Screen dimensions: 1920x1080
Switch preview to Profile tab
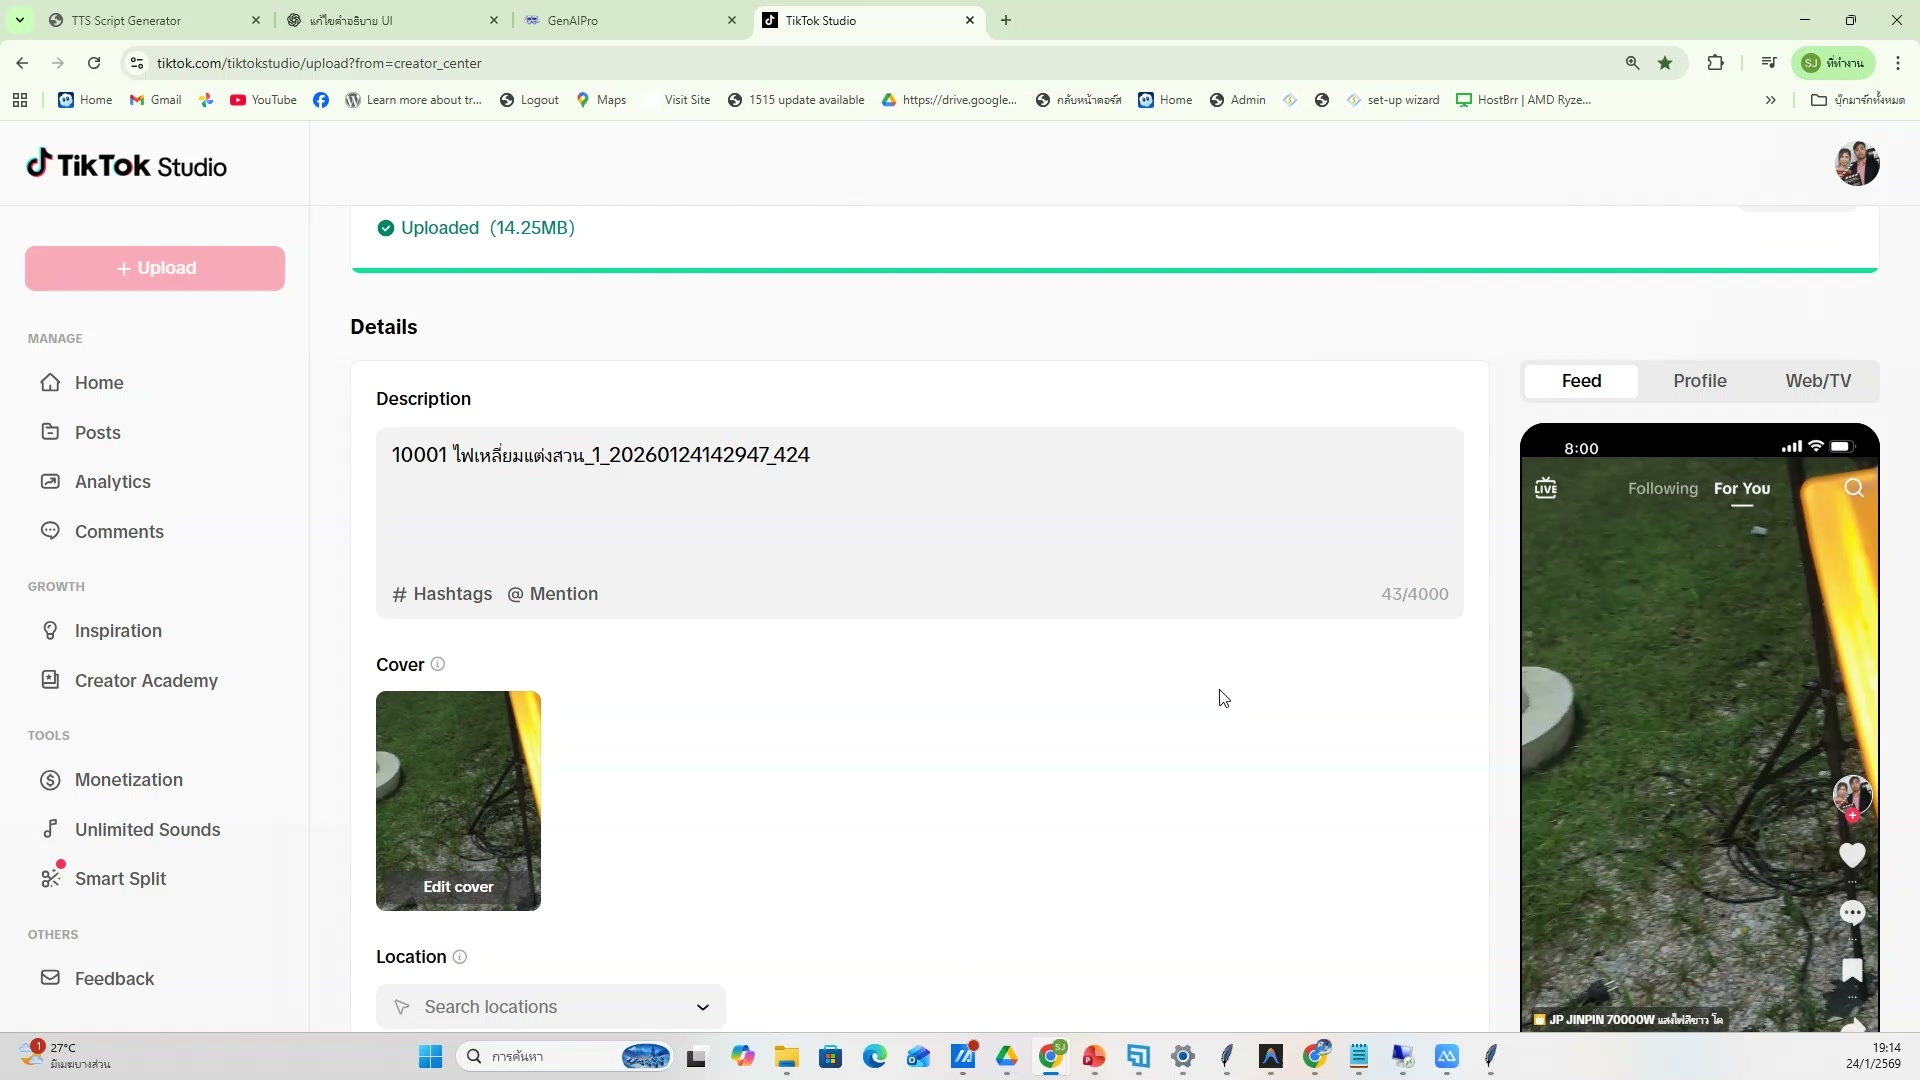click(1699, 381)
